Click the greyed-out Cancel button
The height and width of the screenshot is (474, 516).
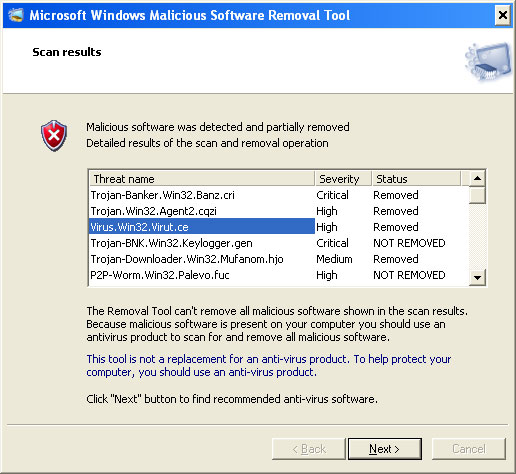[469, 449]
